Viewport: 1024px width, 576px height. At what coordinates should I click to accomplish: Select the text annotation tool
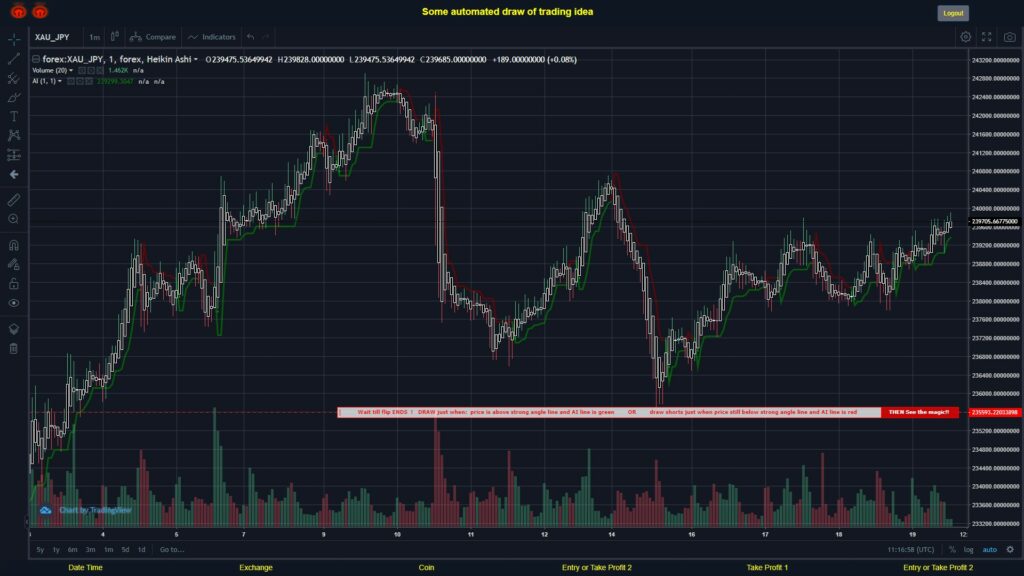tap(14, 116)
